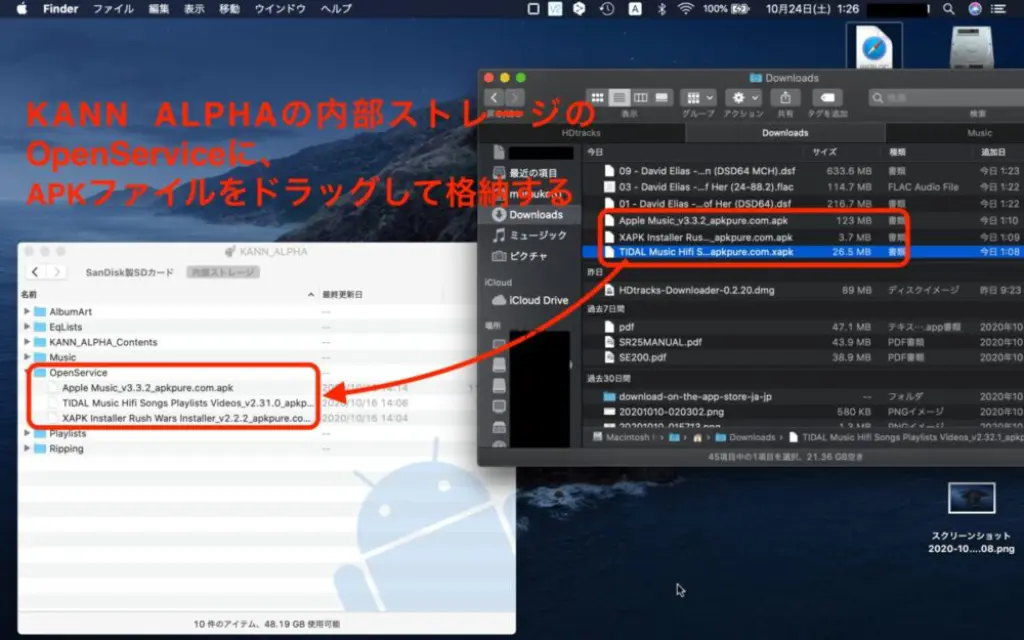Expand the KANN_ALPHA_Contents folder
This screenshot has width=1024, height=640.
(x=27, y=342)
